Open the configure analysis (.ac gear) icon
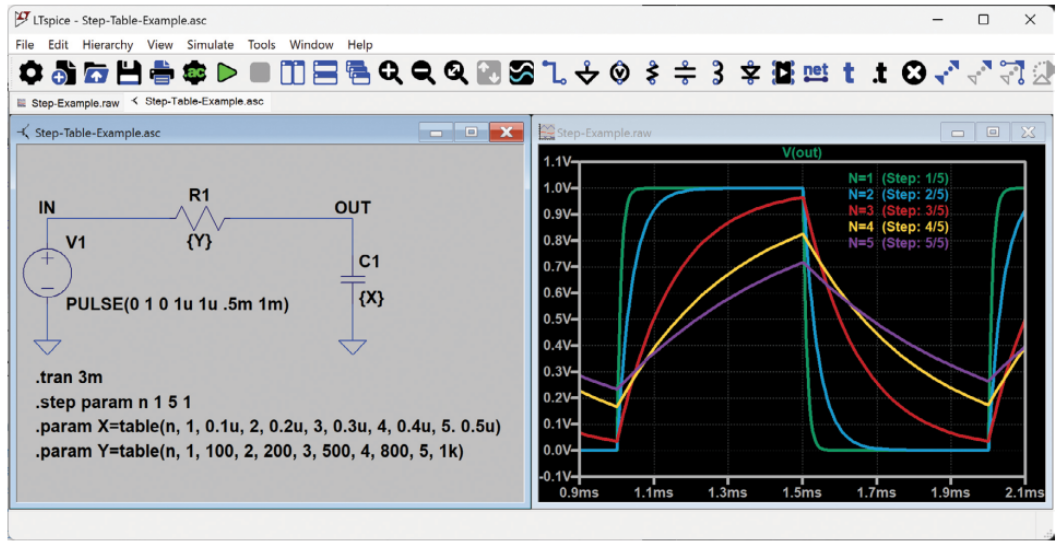 pos(195,72)
